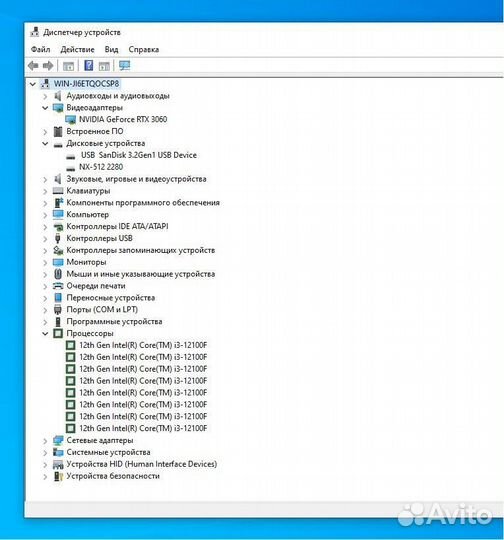Select Контроллеры IDE ATA/ATAPI
The height and width of the screenshot is (540, 504).
point(117,227)
